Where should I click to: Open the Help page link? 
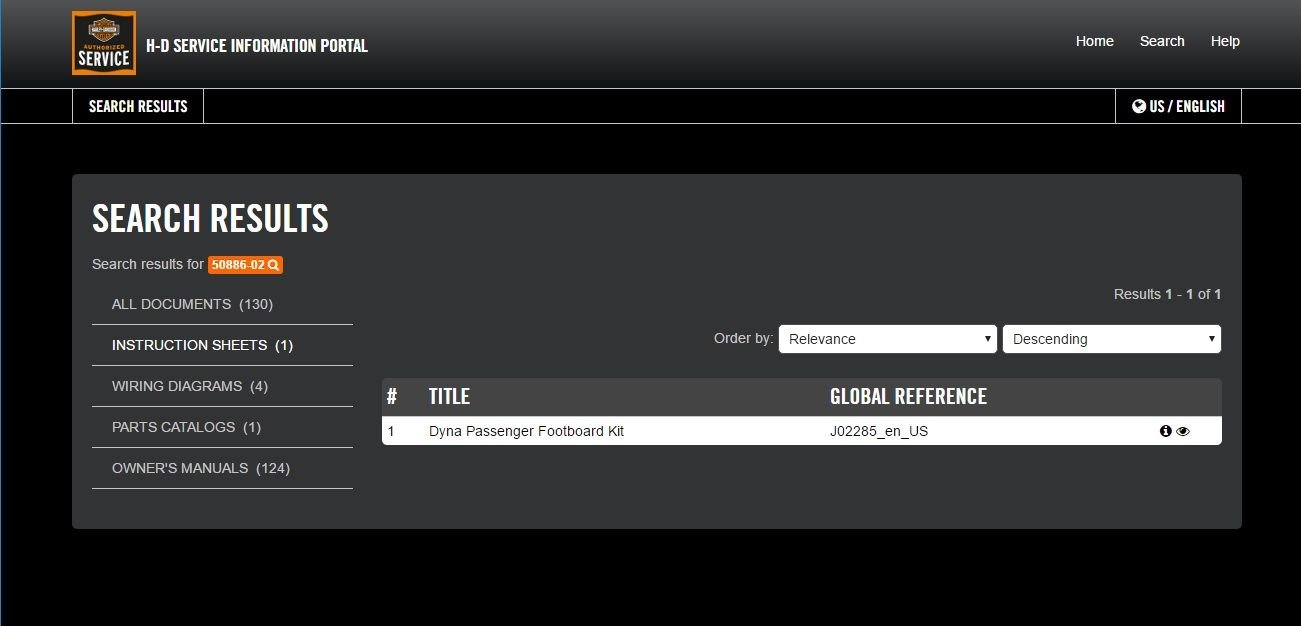pos(1225,41)
